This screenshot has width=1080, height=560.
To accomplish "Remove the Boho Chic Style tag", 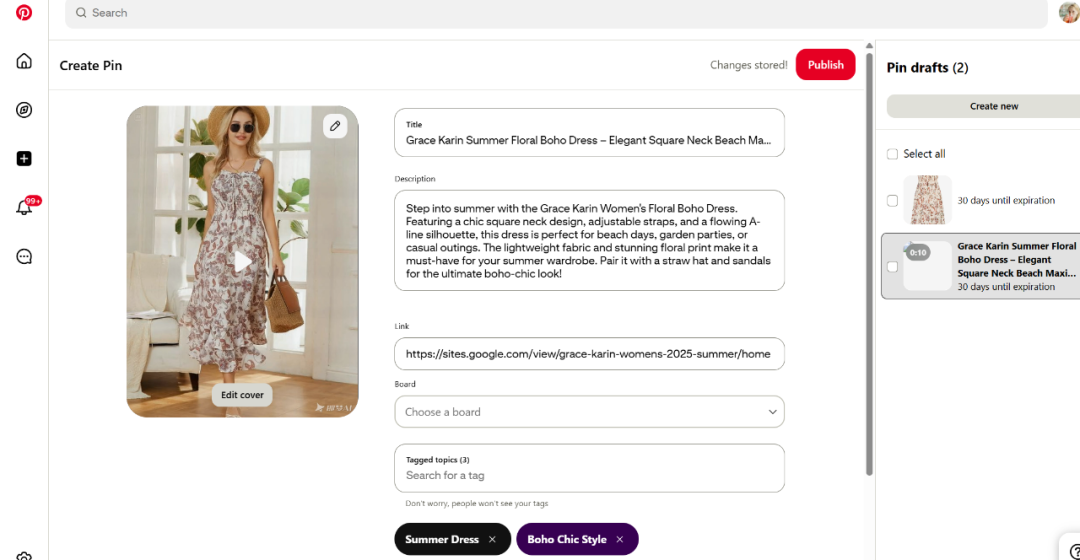I will tap(620, 539).
